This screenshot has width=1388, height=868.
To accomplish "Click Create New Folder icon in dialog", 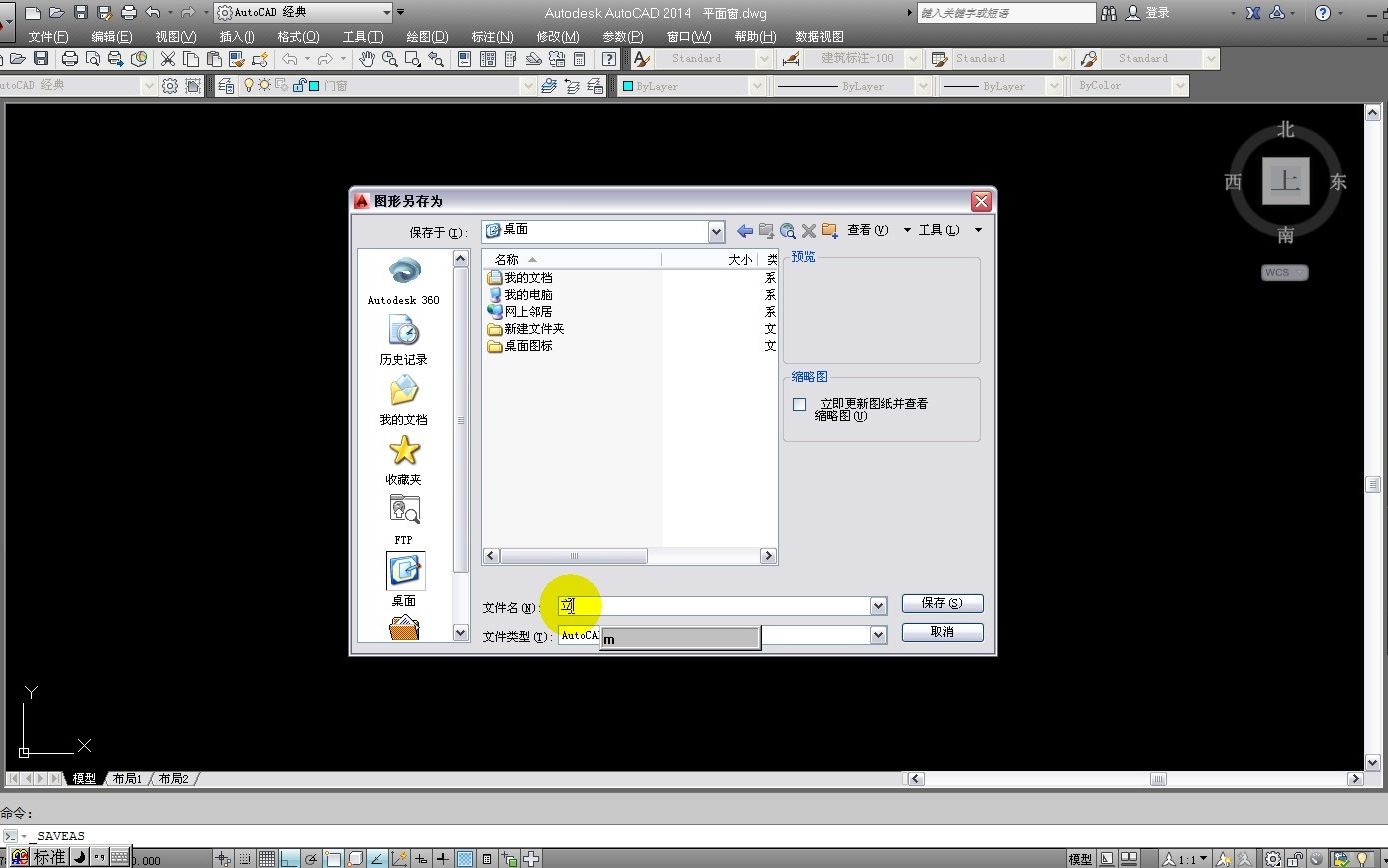I will pyautogui.click(x=830, y=231).
